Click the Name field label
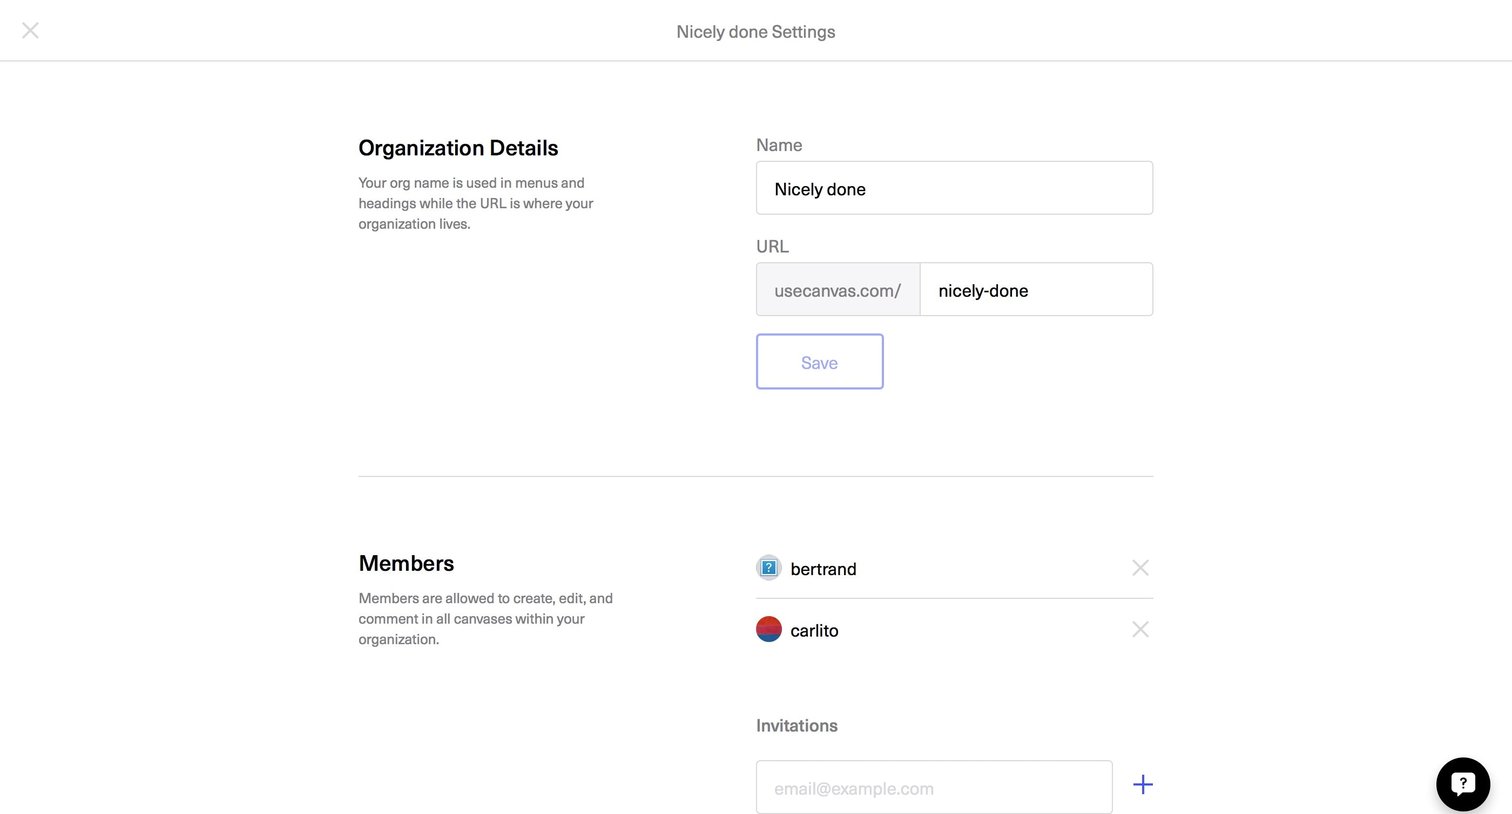Image resolution: width=1512 pixels, height=814 pixels. [x=779, y=145]
